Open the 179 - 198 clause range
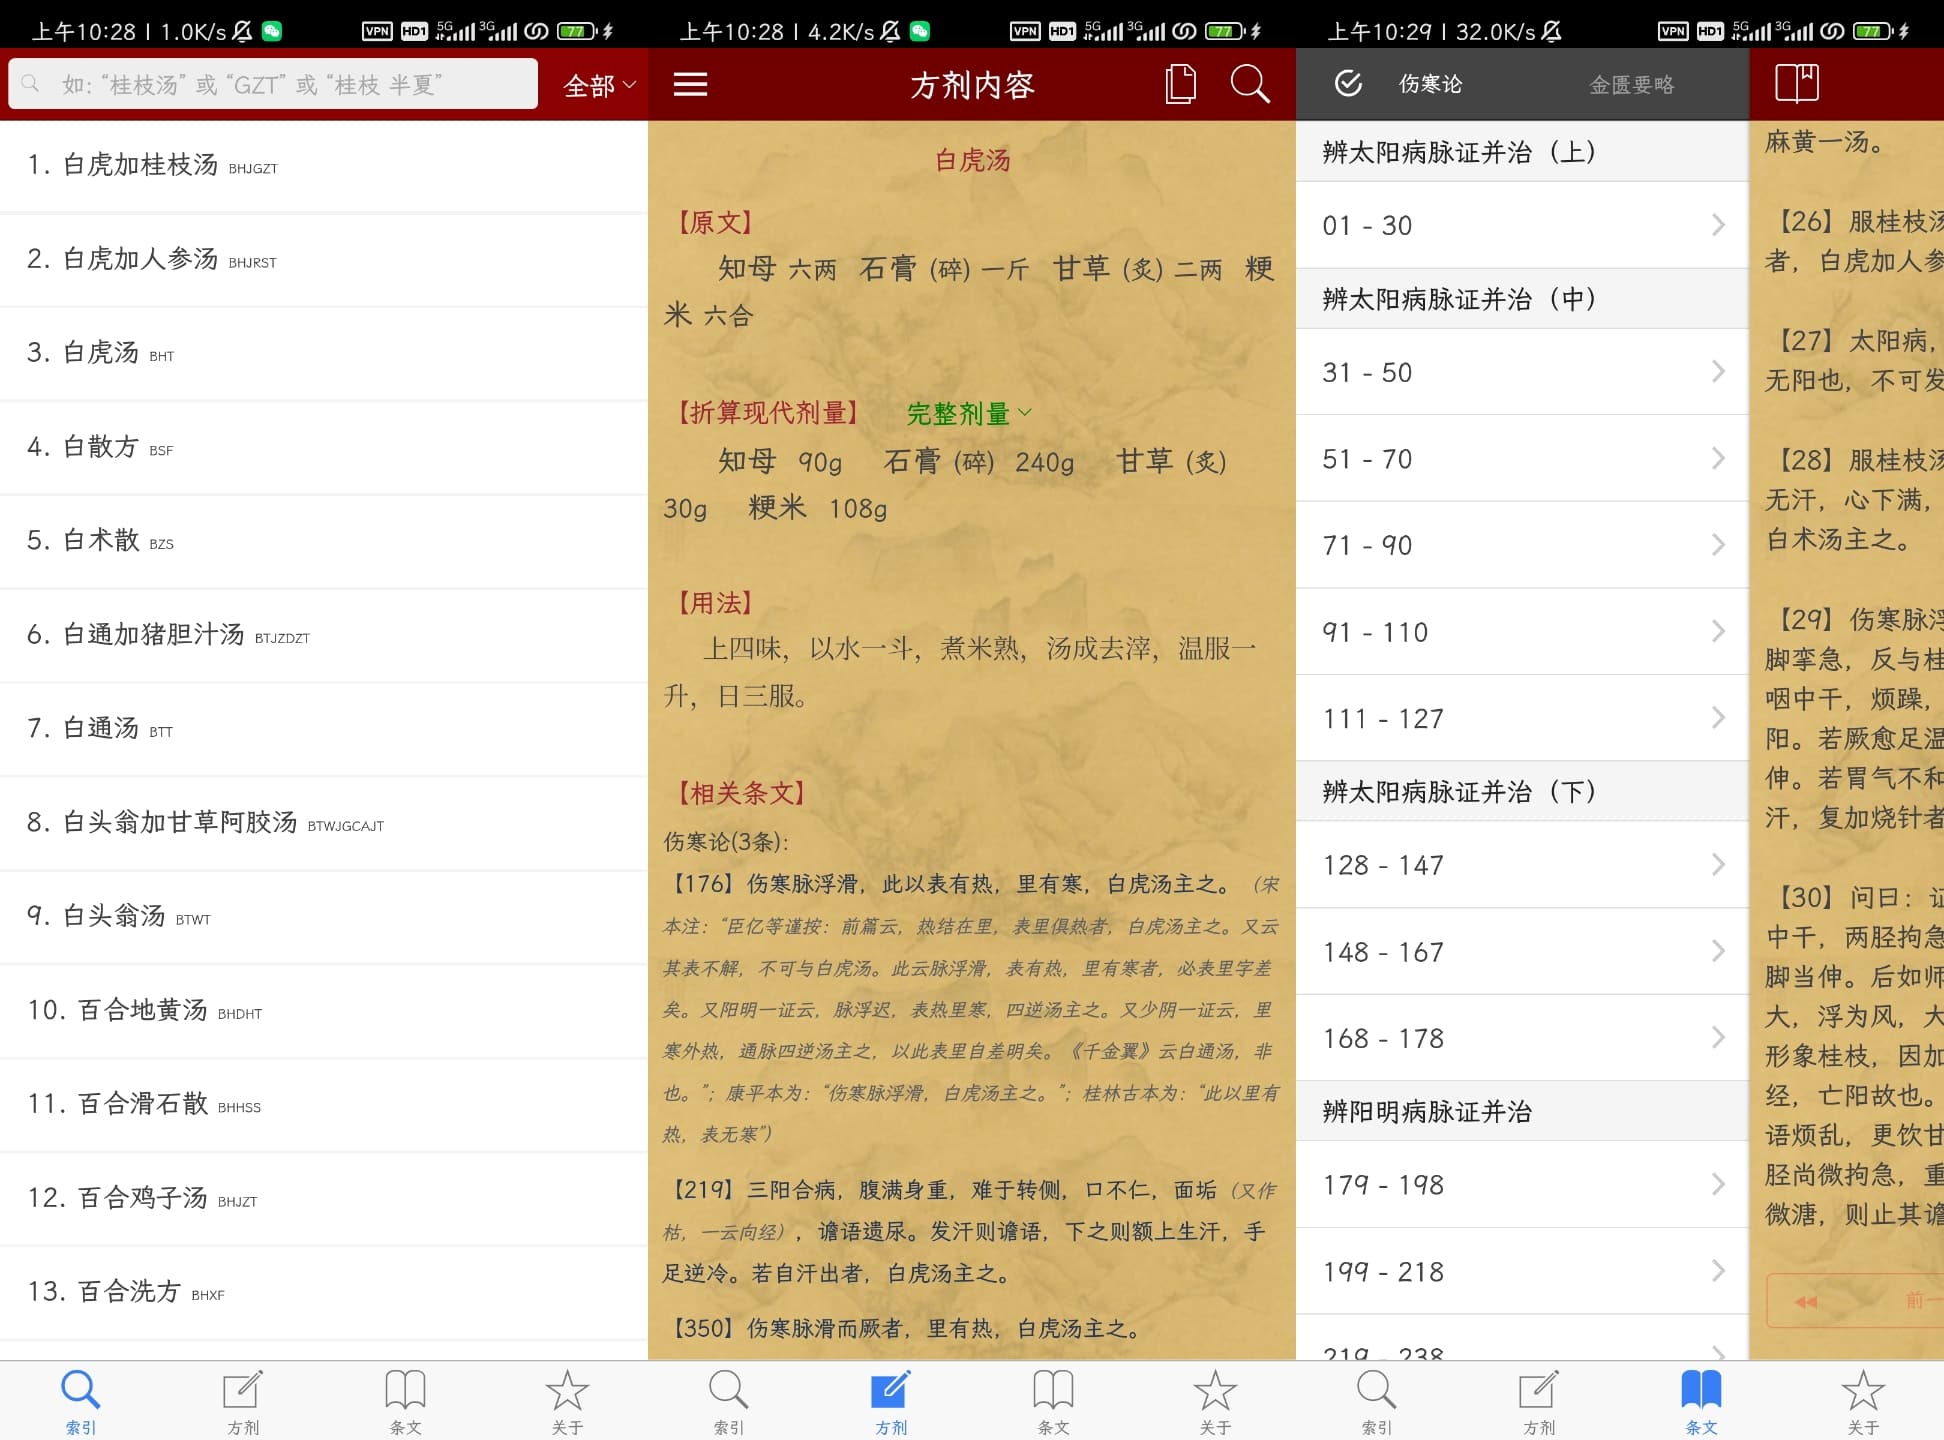Viewport: 1944px width, 1440px height. tap(1522, 1185)
